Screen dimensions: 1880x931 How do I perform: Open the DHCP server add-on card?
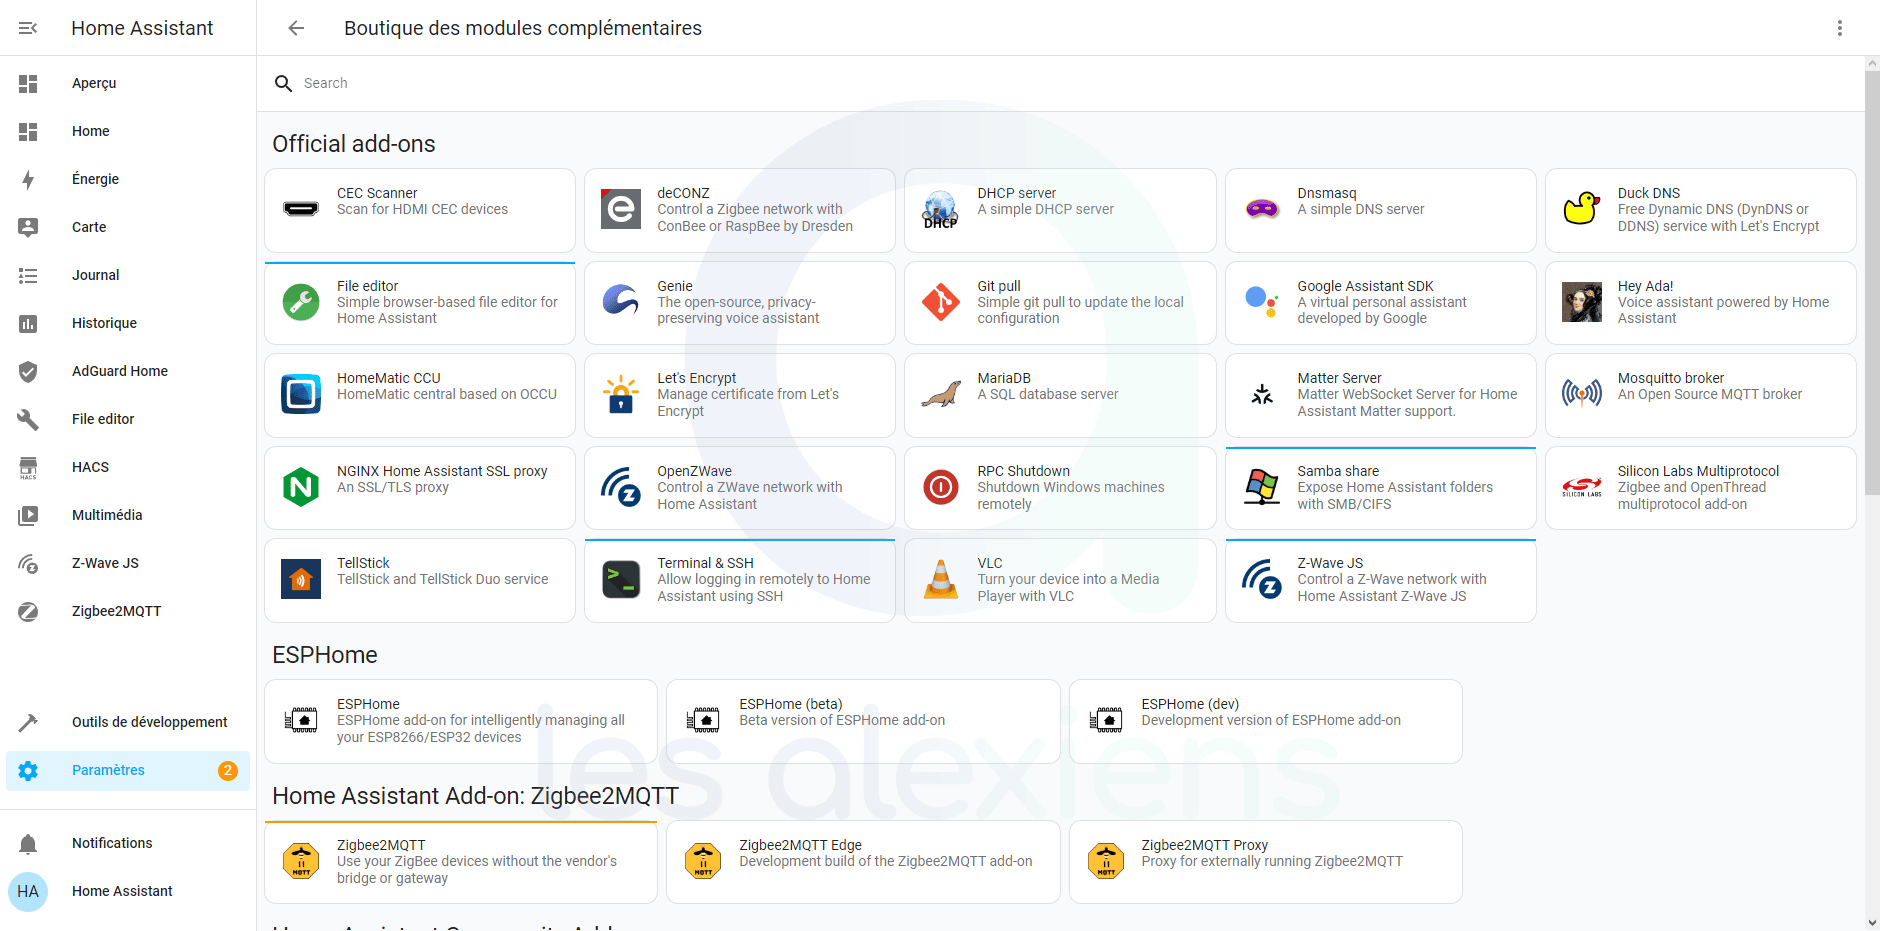click(1060, 210)
